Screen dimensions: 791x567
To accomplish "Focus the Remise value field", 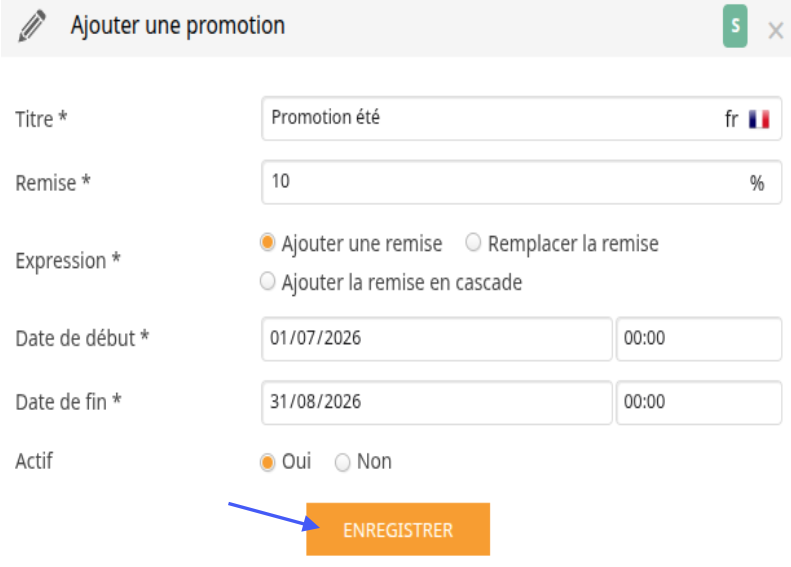I will (x=521, y=182).
